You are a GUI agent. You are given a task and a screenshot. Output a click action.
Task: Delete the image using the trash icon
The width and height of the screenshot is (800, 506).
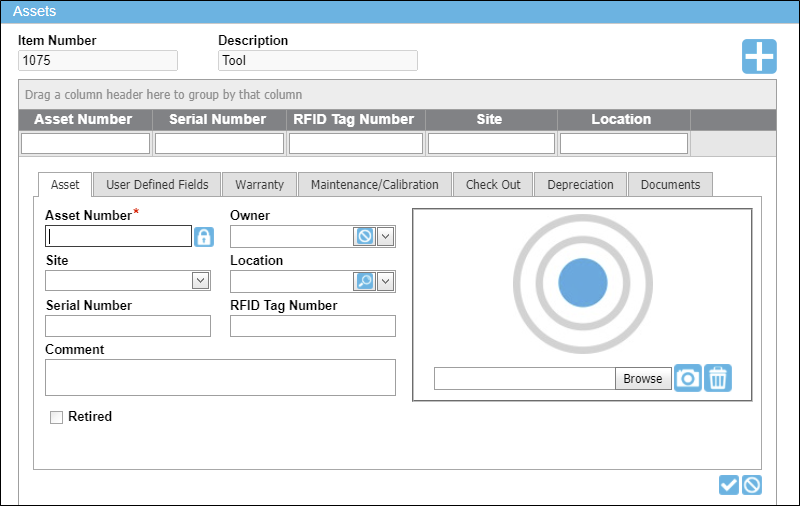pyautogui.click(x=718, y=378)
